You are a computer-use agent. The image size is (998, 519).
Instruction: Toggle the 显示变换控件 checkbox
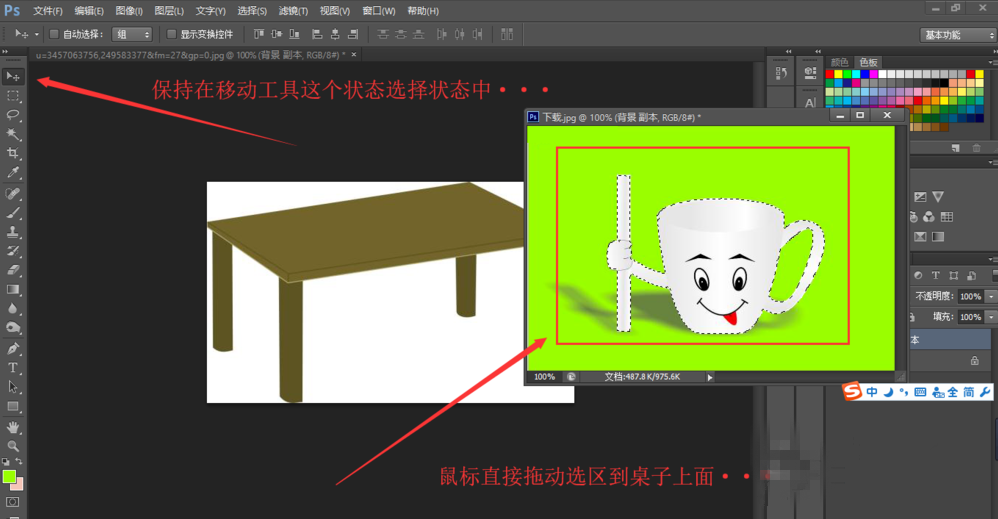click(x=172, y=34)
